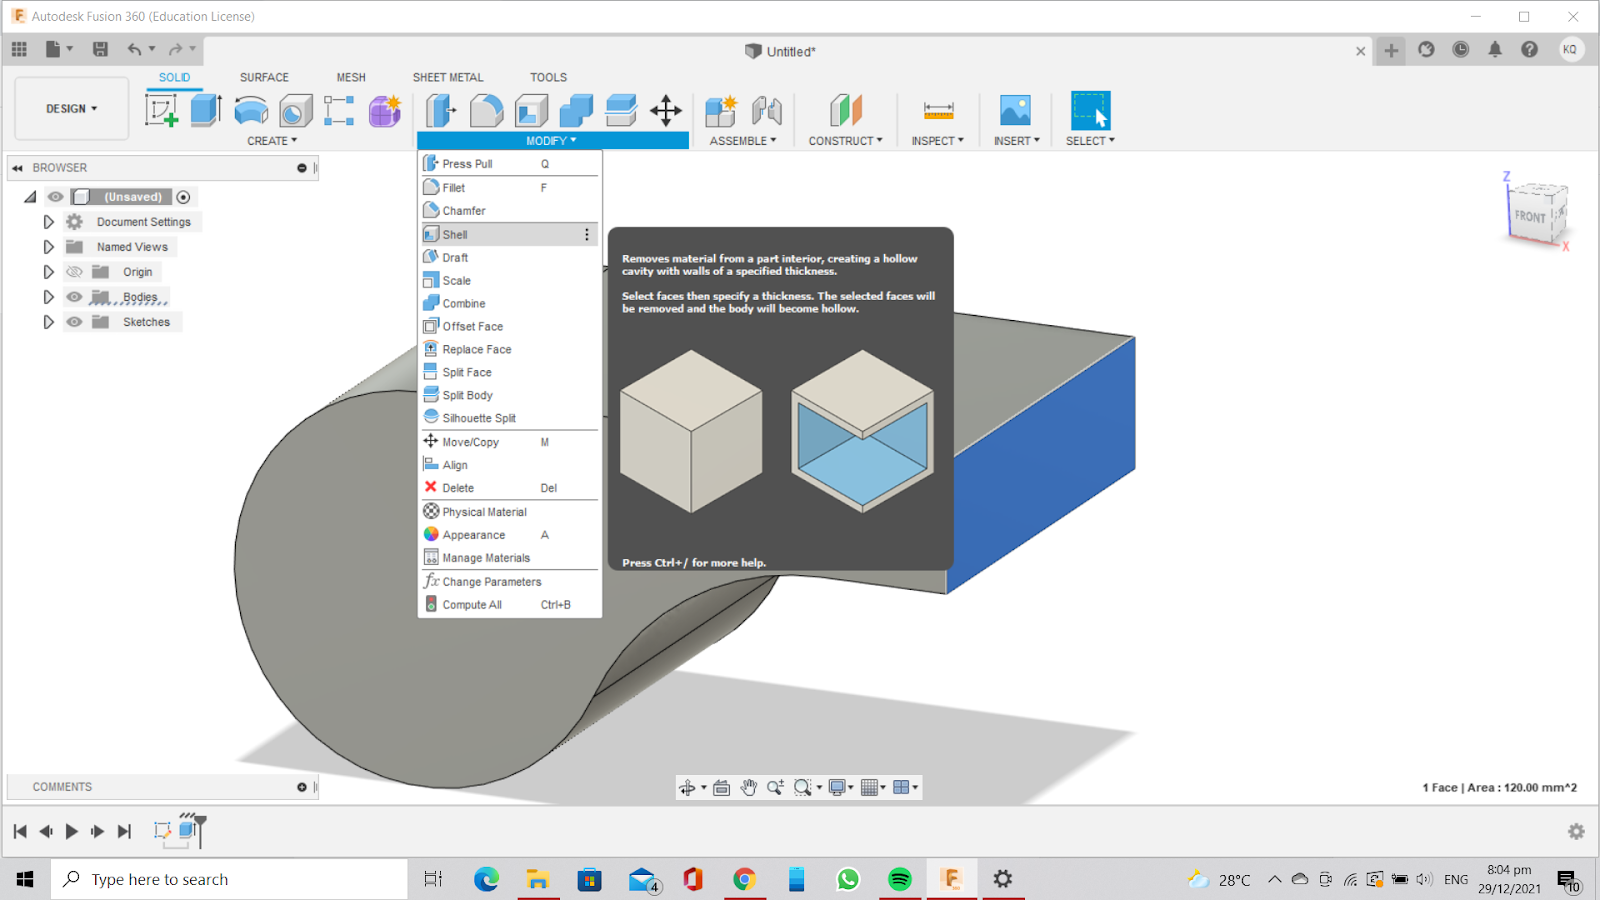Click the Hole tool icon
This screenshot has width=1600, height=900.
(296, 110)
